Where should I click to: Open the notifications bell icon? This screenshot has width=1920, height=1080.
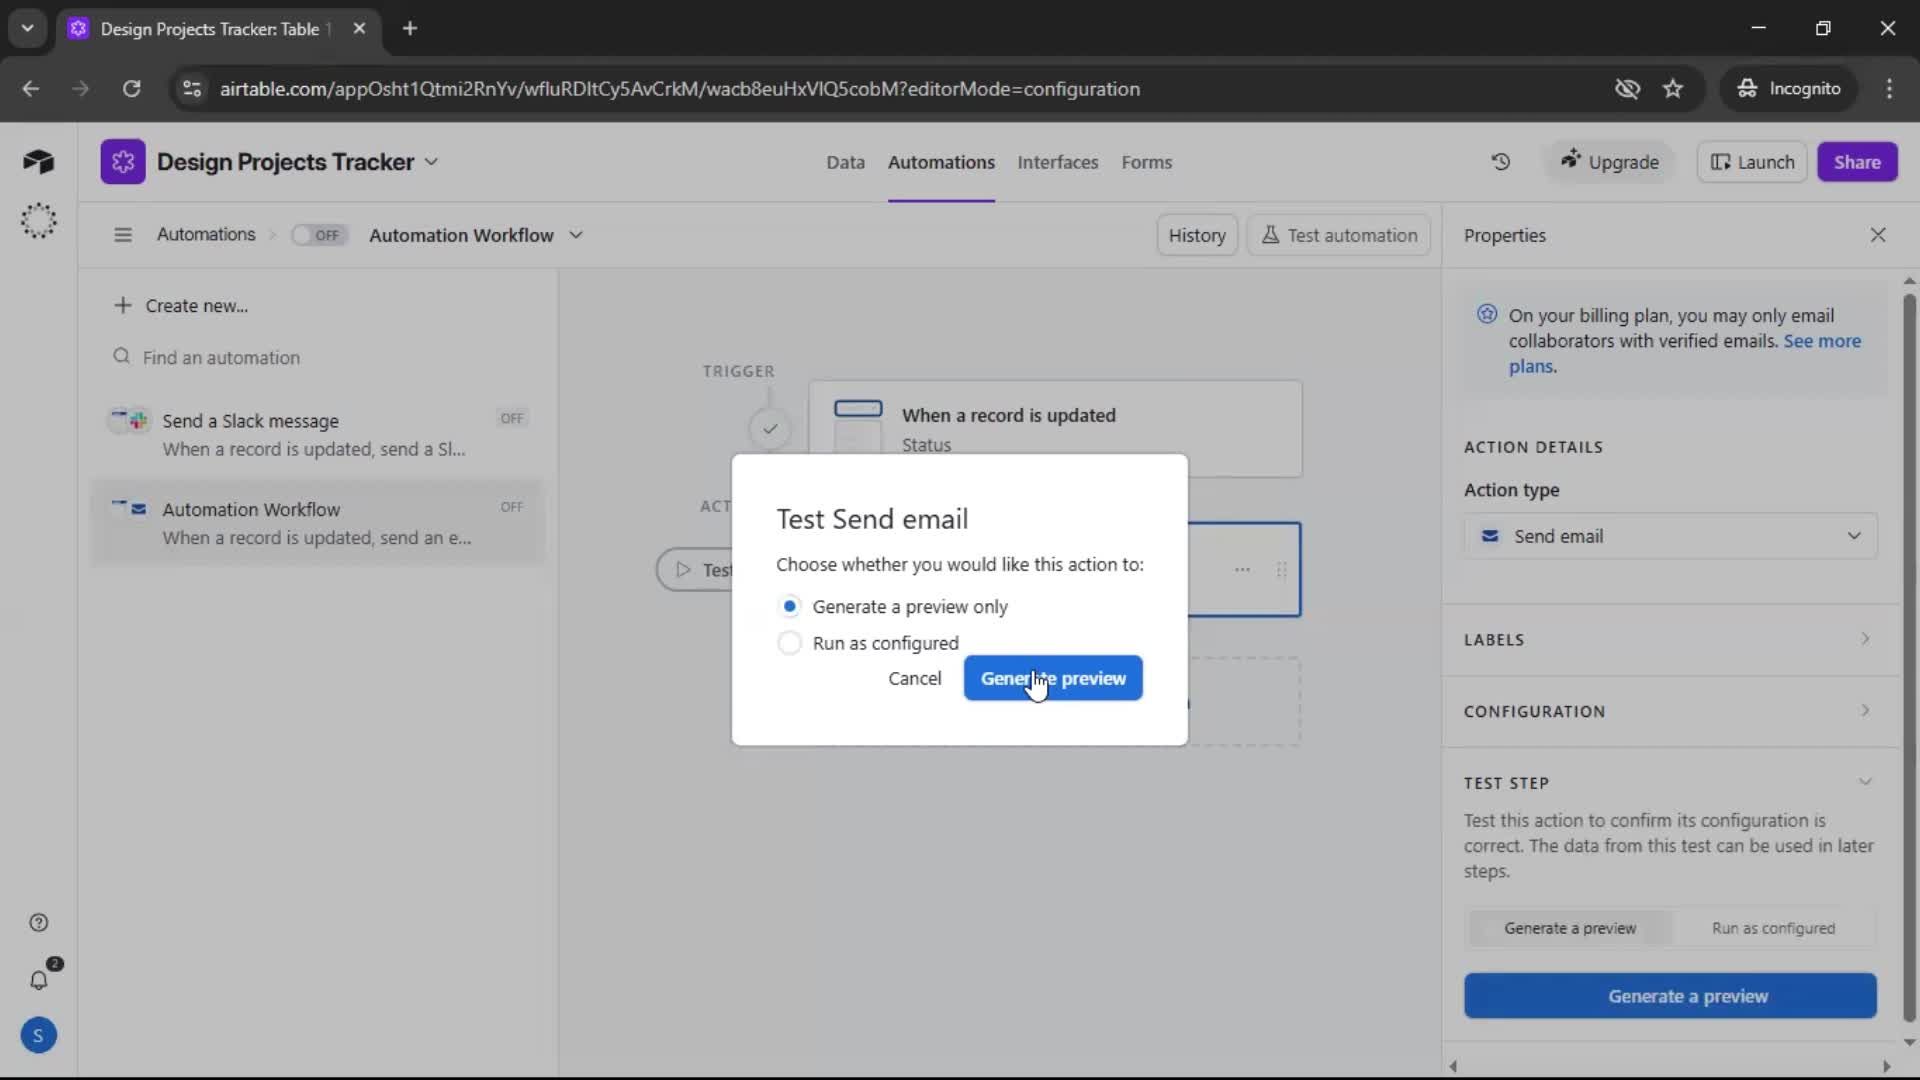click(38, 981)
